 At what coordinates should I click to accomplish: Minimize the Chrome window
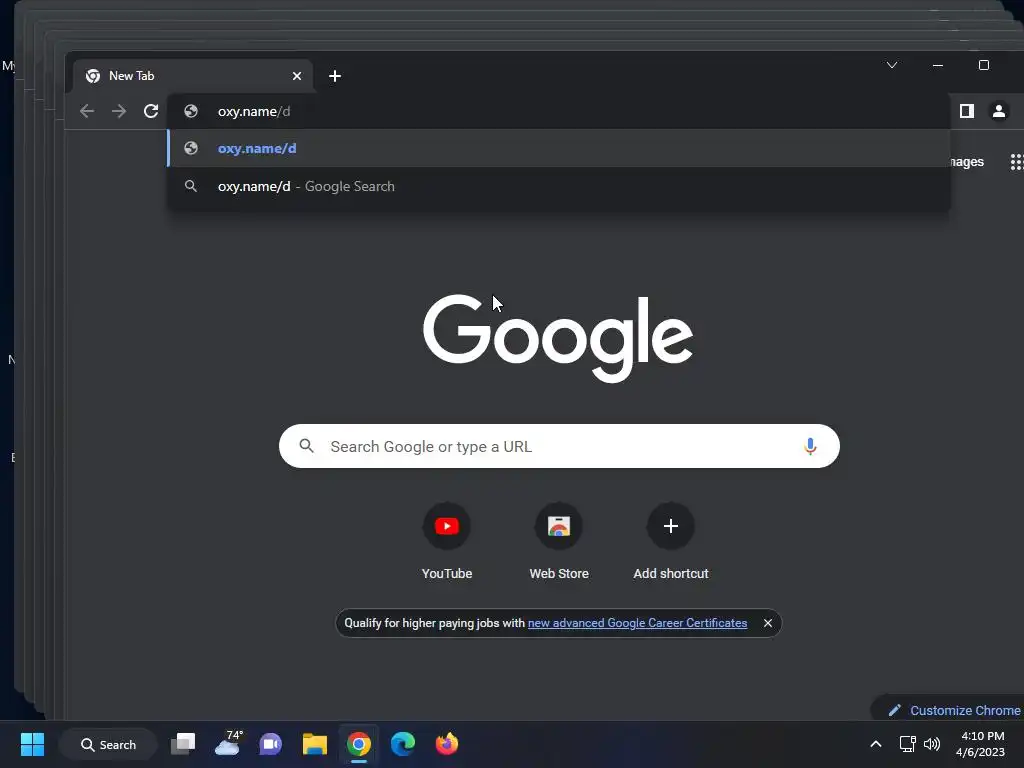coord(938,65)
